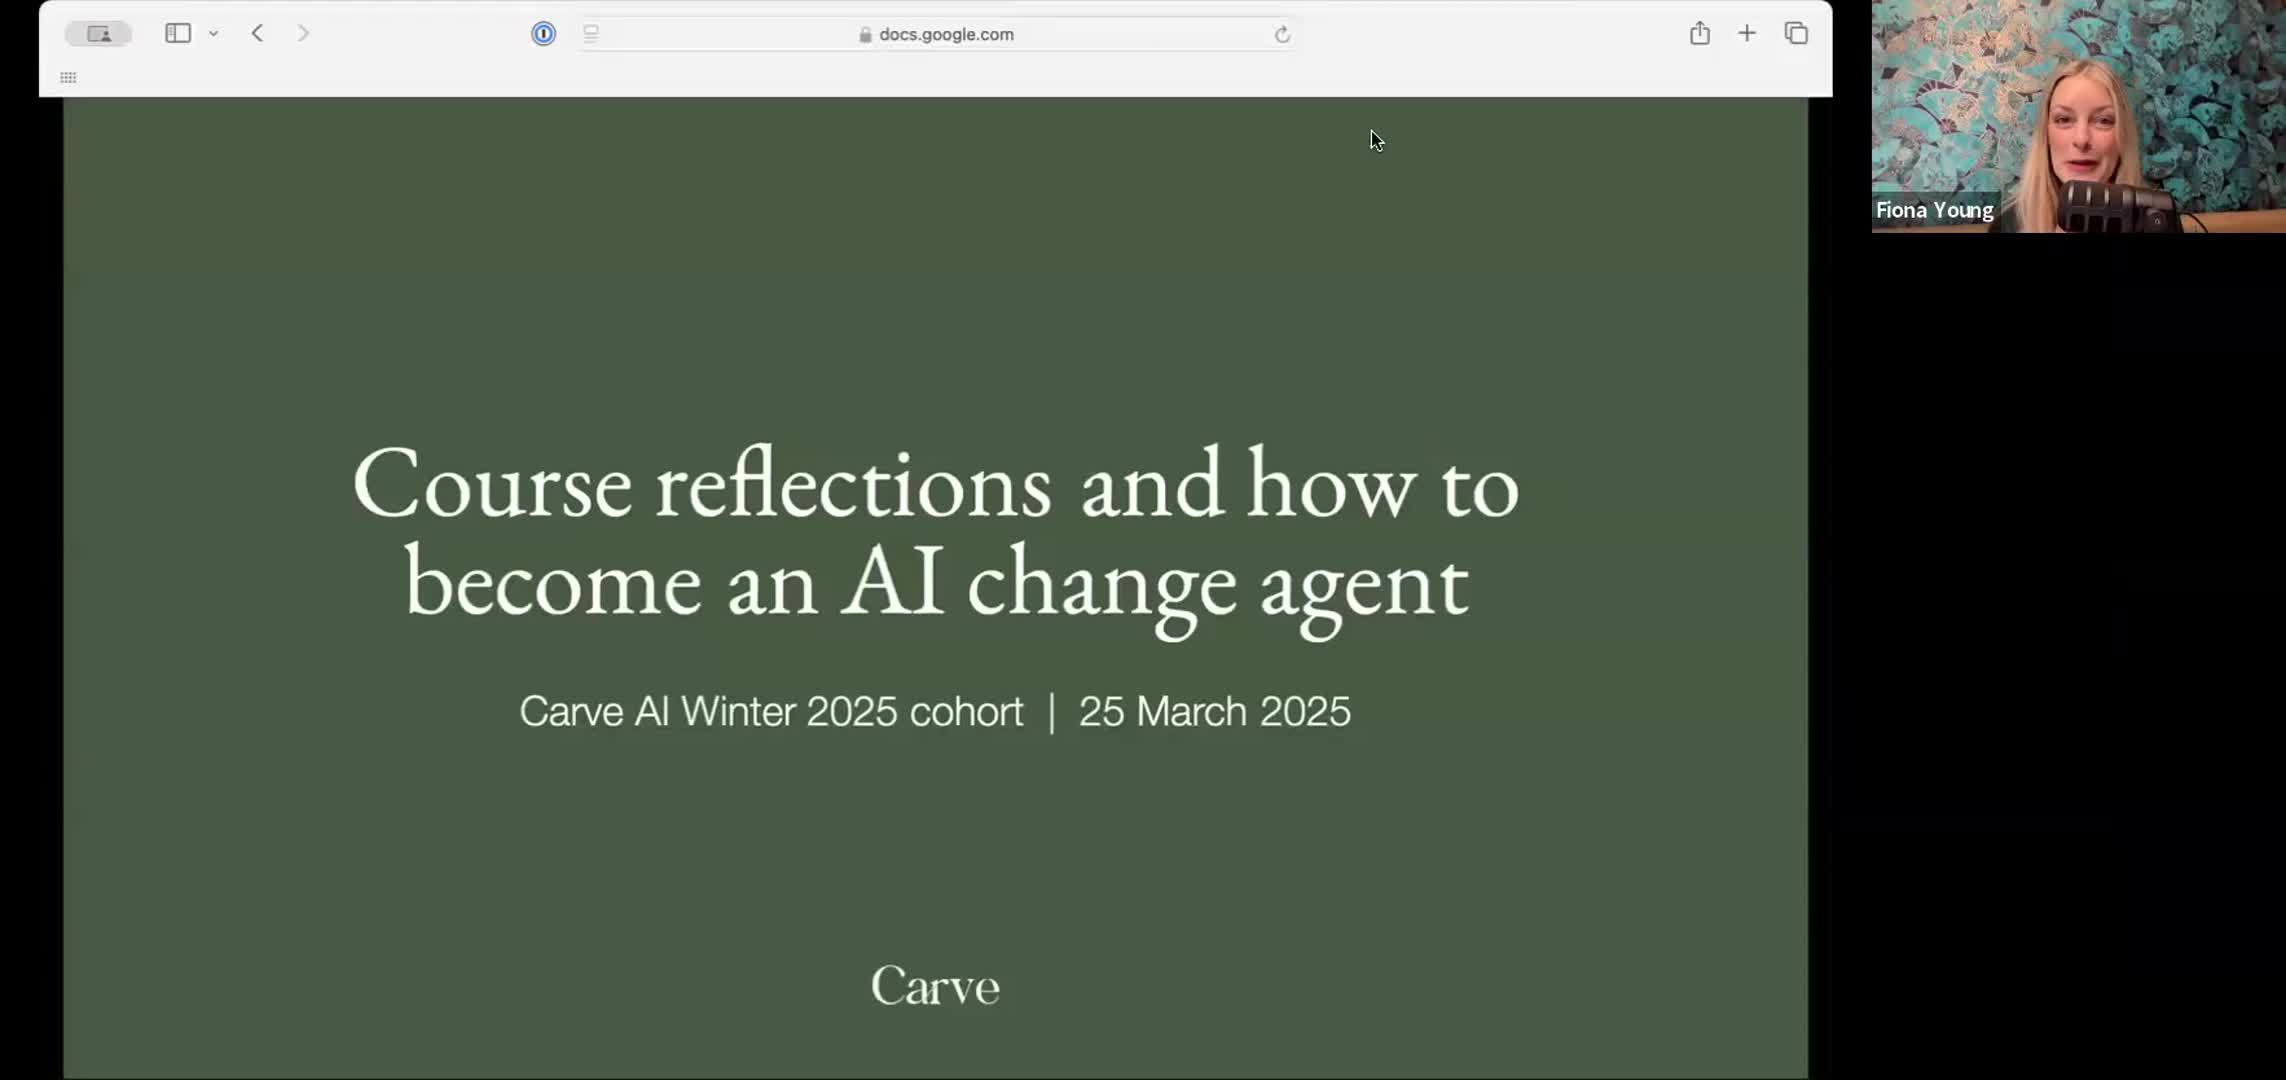Open the 1Password extension icon

tap(543, 34)
